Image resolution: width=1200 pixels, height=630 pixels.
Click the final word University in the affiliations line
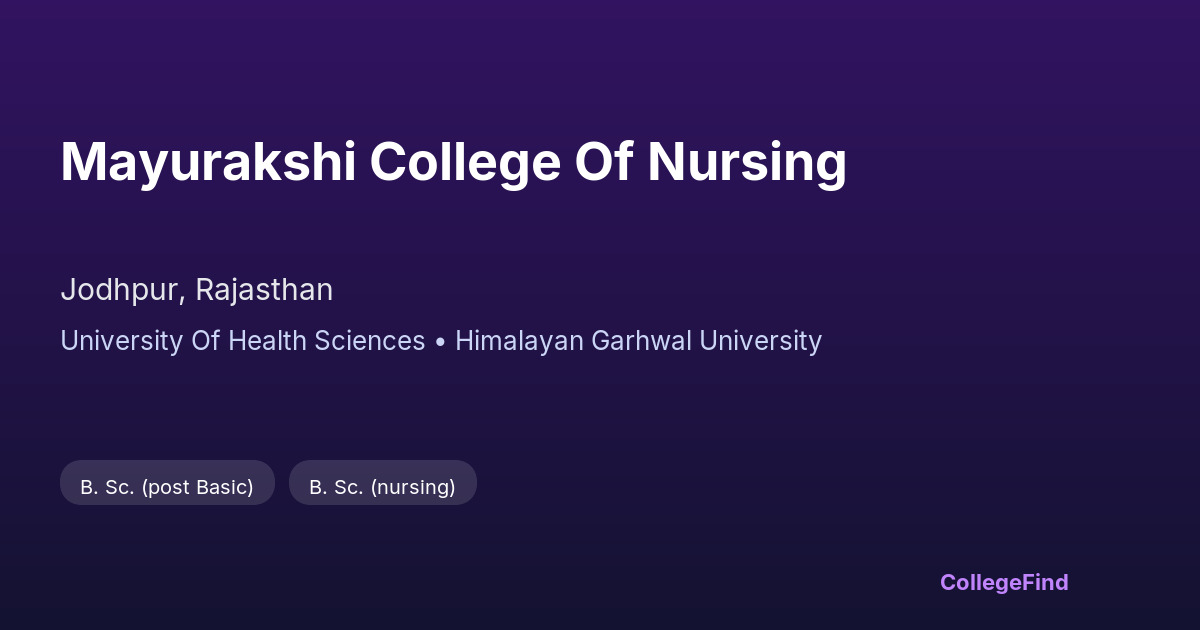(x=760, y=341)
